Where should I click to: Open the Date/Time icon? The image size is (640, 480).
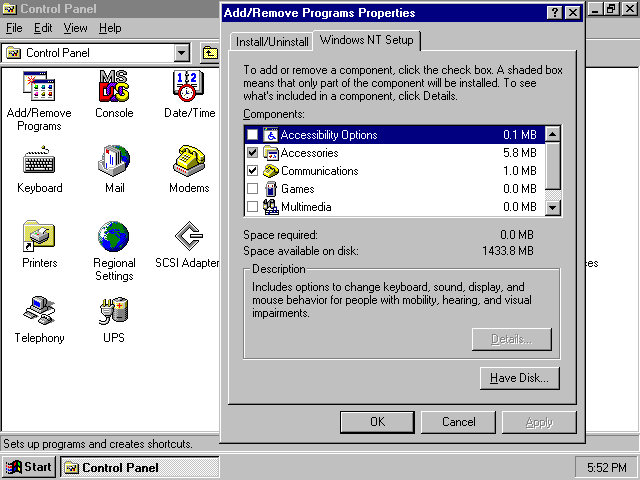pyautogui.click(x=188, y=86)
